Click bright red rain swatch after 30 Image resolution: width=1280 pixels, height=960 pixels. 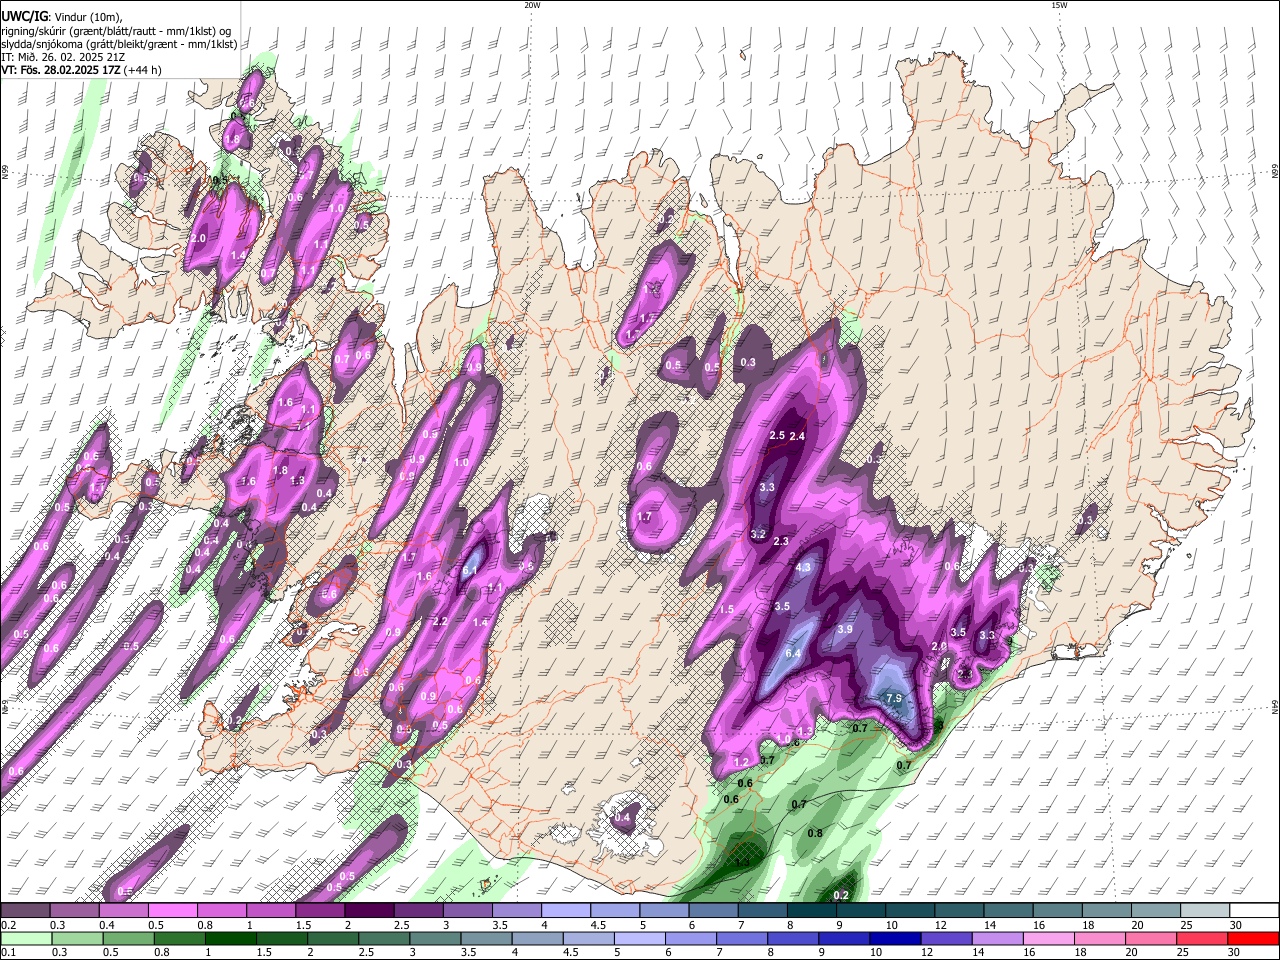coord(1253,938)
